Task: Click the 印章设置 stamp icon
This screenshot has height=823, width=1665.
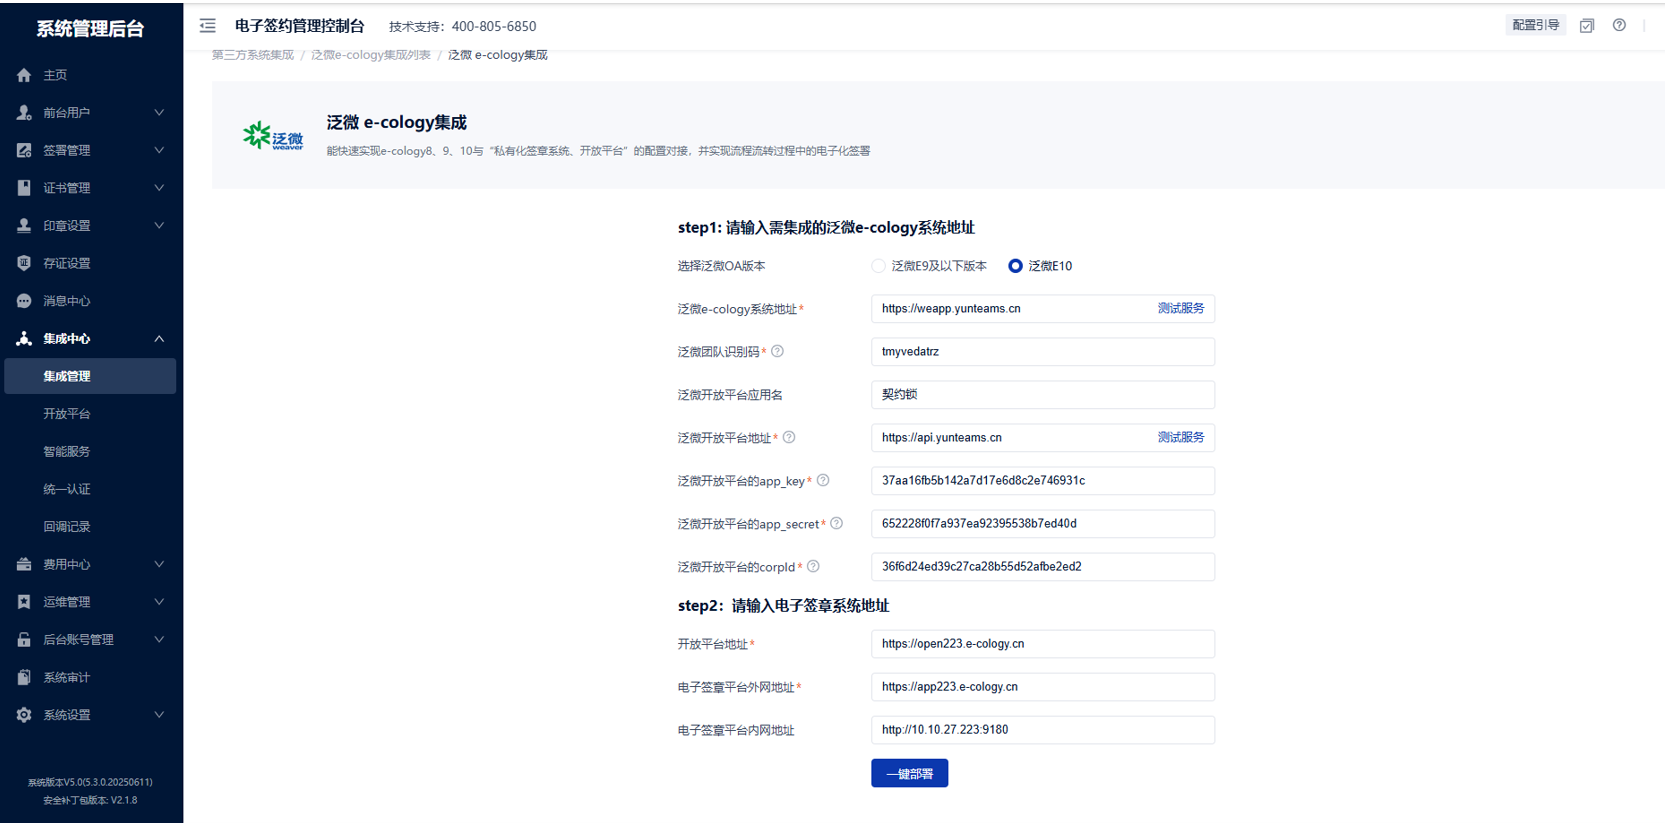Action: [x=24, y=226]
